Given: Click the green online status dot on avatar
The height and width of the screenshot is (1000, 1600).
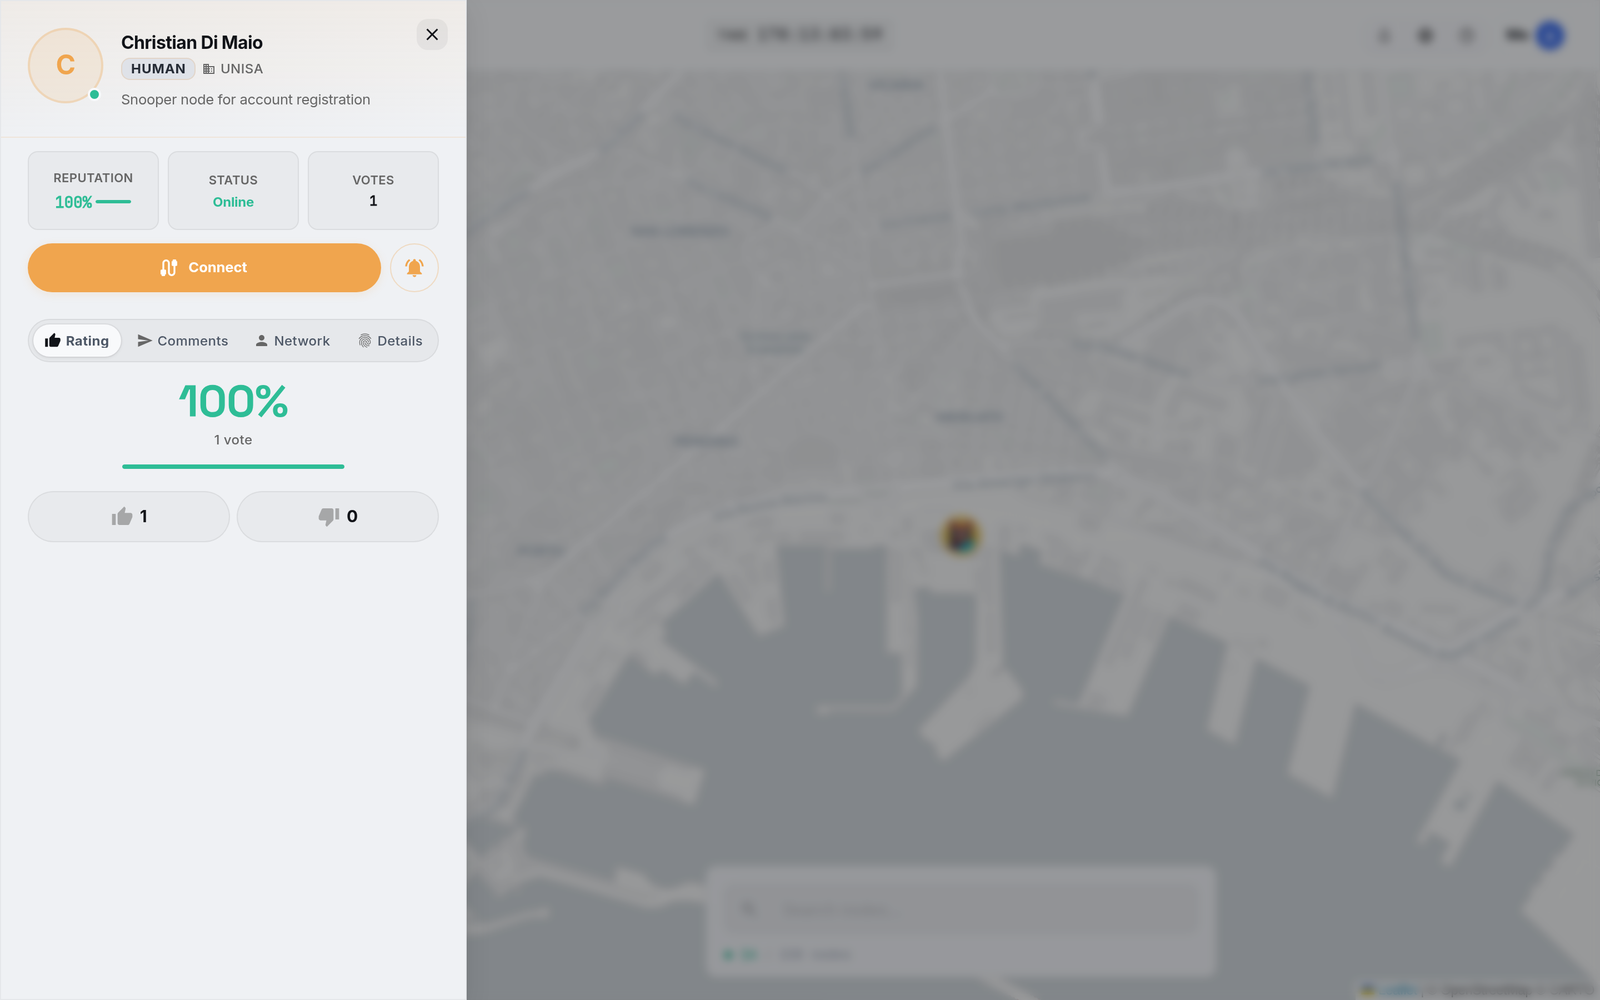Looking at the screenshot, I should pyautogui.click(x=94, y=95).
